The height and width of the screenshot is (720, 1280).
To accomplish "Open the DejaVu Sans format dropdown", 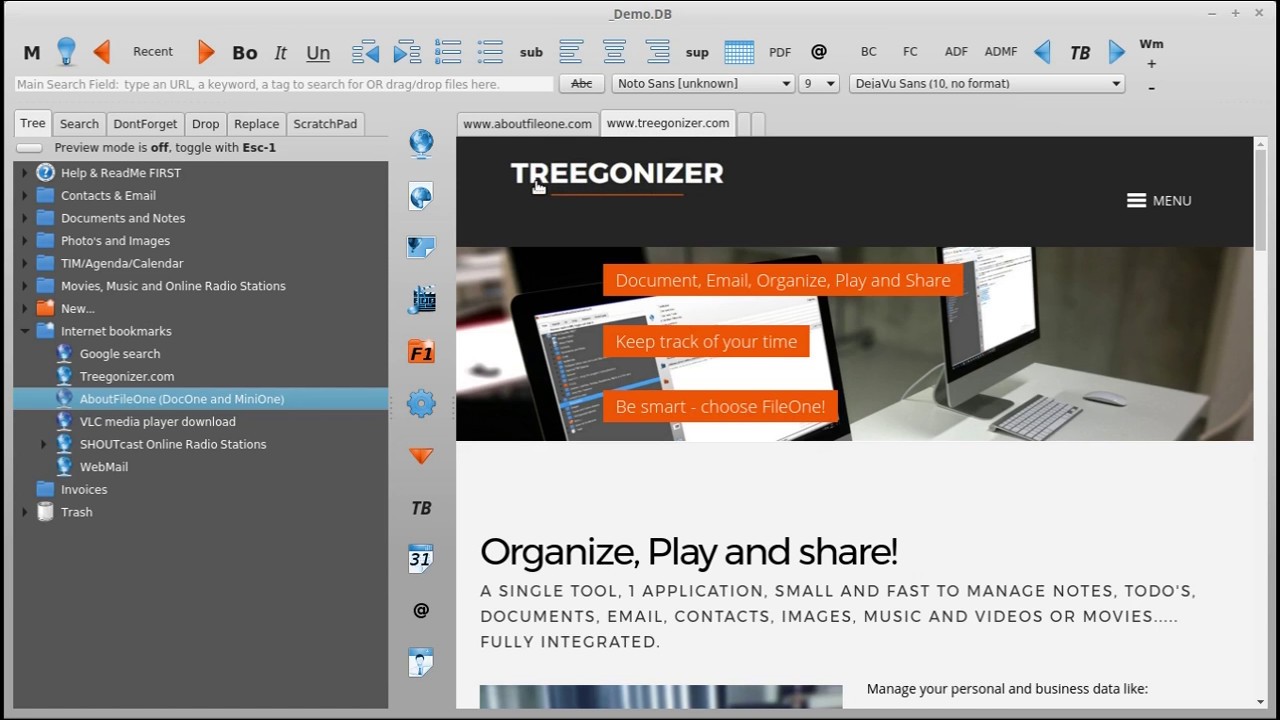I will pyautogui.click(x=987, y=84).
